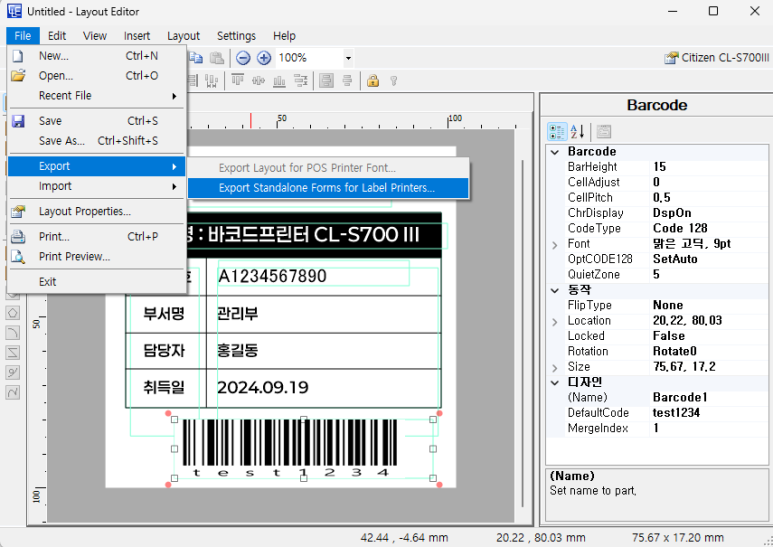Click the 2024.09.19 date text on label
This screenshot has height=547, width=773.
click(x=263, y=388)
